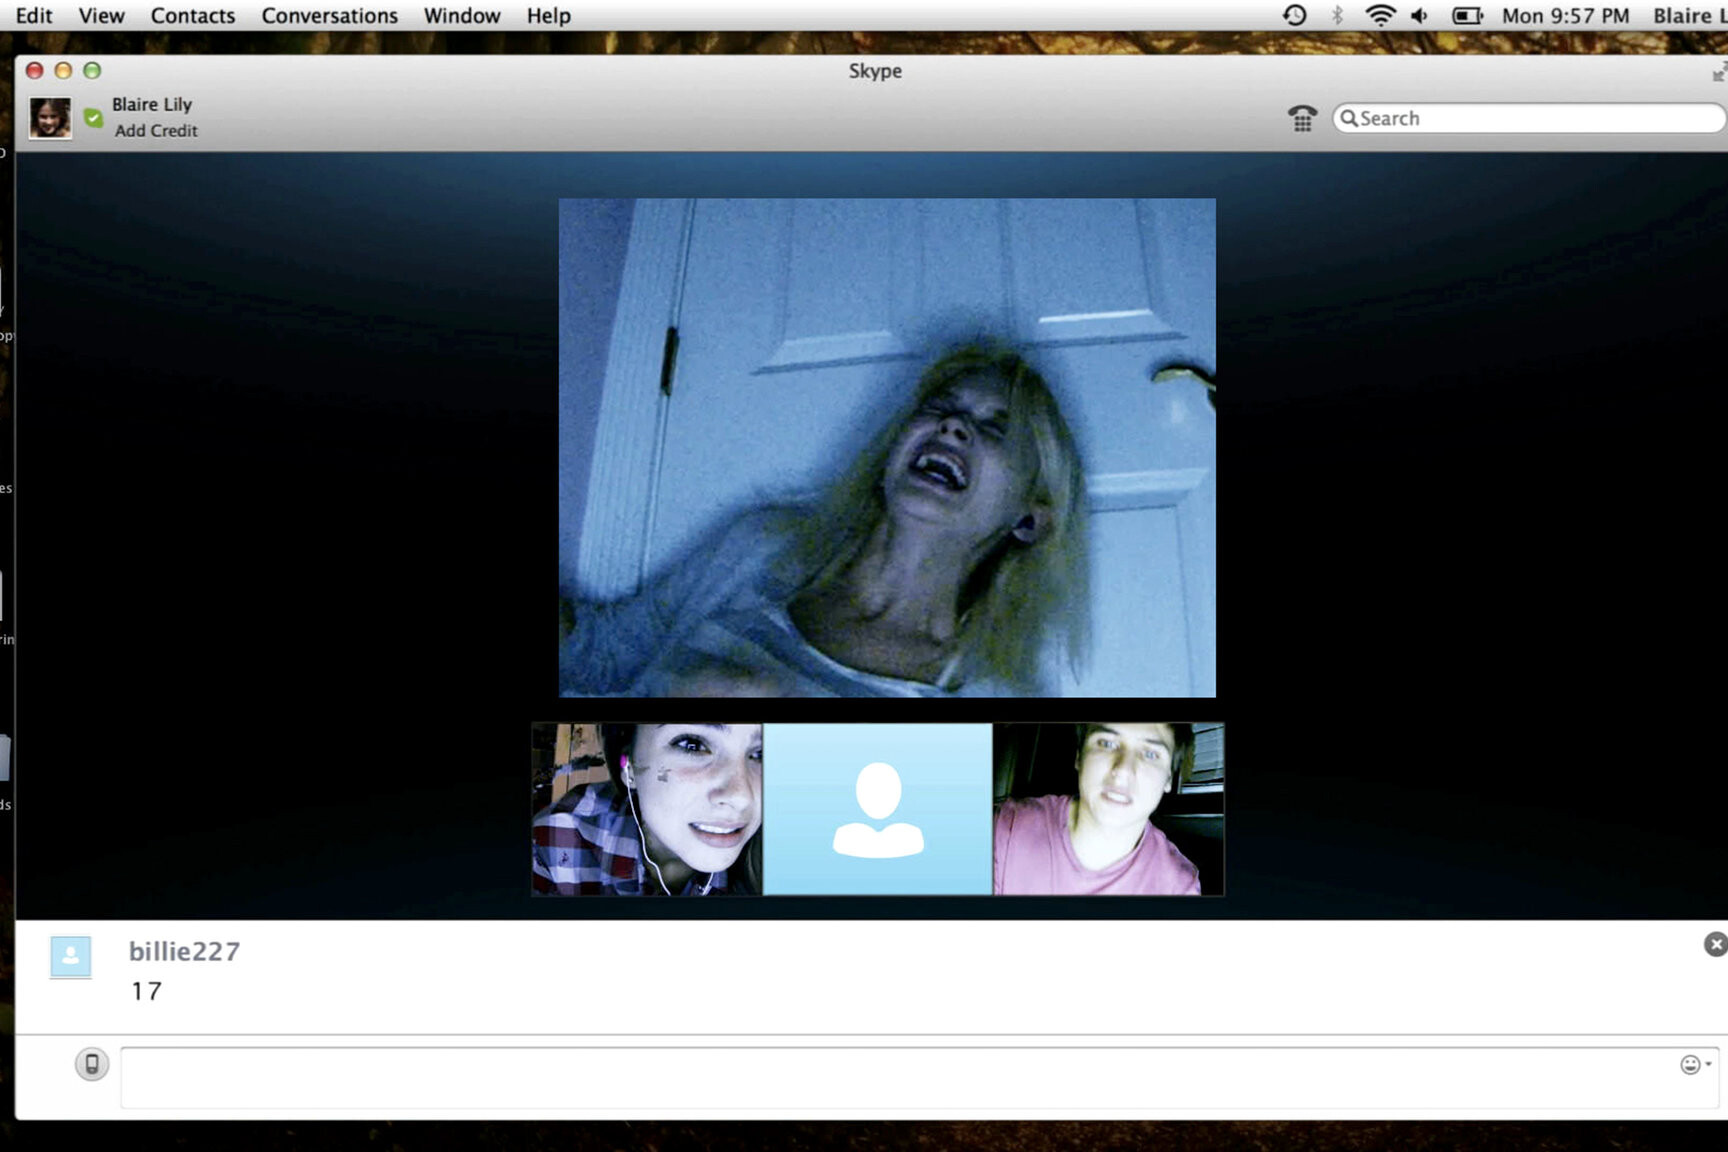The image size is (1728, 1152).
Task: Click the Bluetooth menu bar icon
Action: (1337, 15)
